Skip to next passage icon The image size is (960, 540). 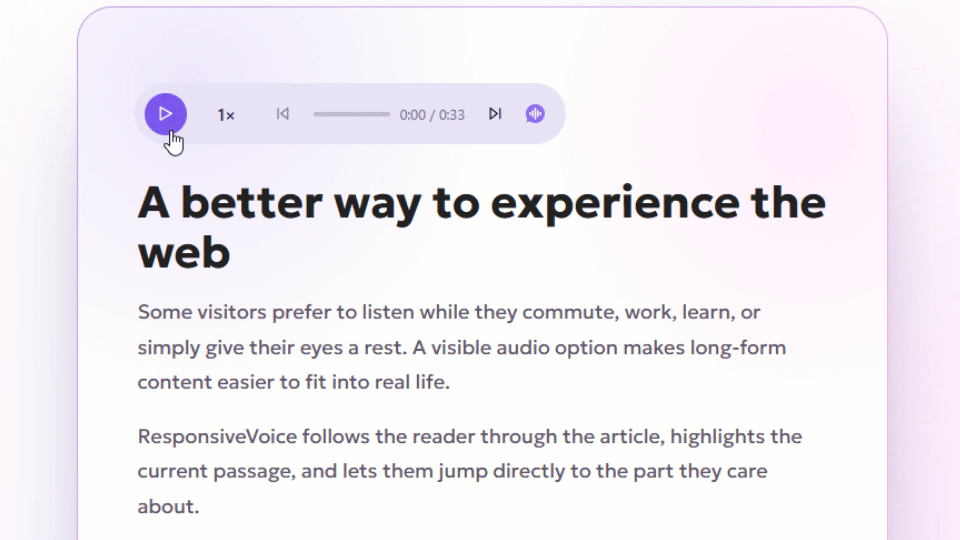click(x=495, y=114)
